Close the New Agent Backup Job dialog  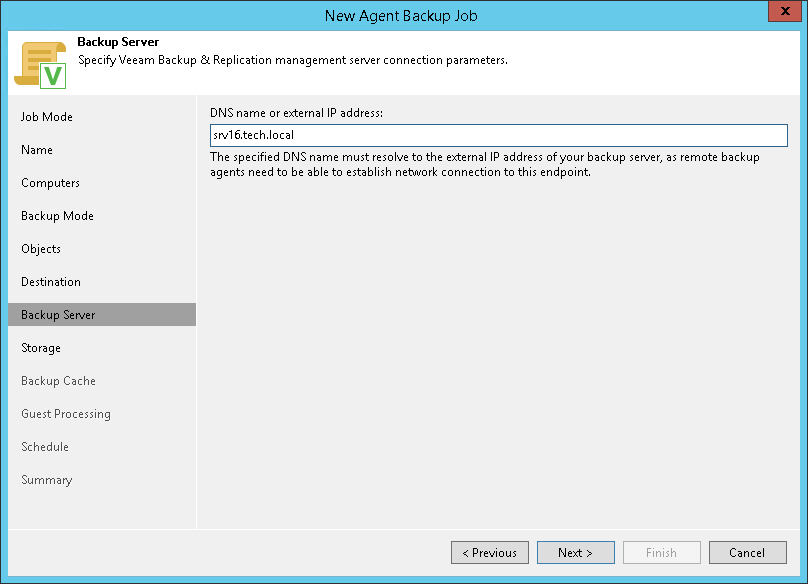coord(782,14)
